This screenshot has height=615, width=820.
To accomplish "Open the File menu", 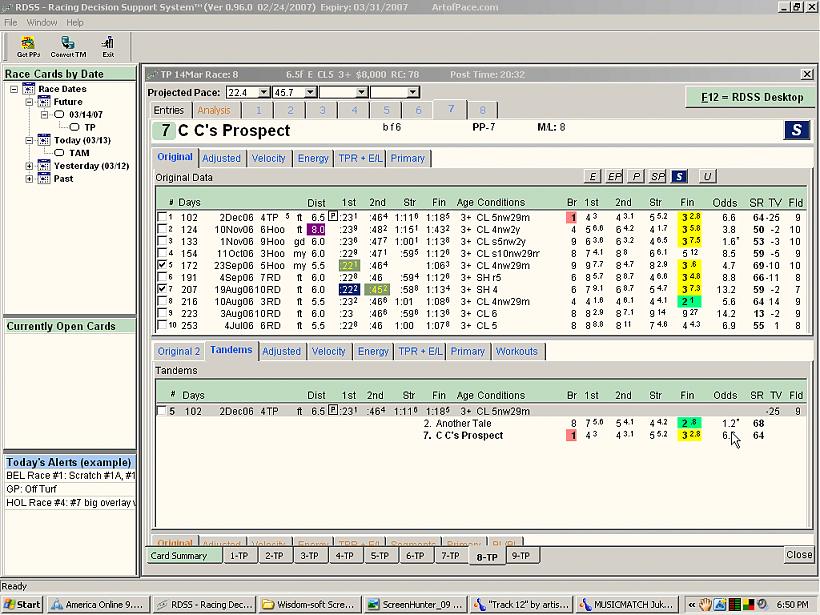I will coord(10,22).
